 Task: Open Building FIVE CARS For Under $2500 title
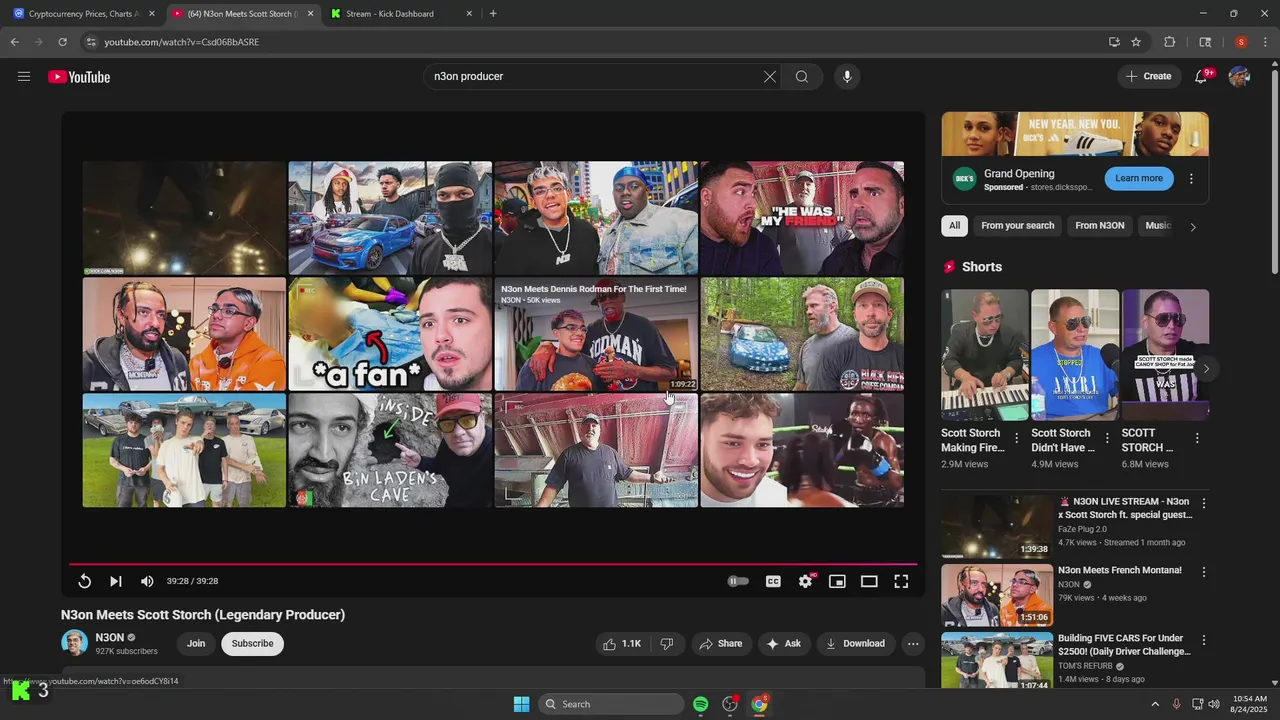pyautogui.click(x=1124, y=644)
